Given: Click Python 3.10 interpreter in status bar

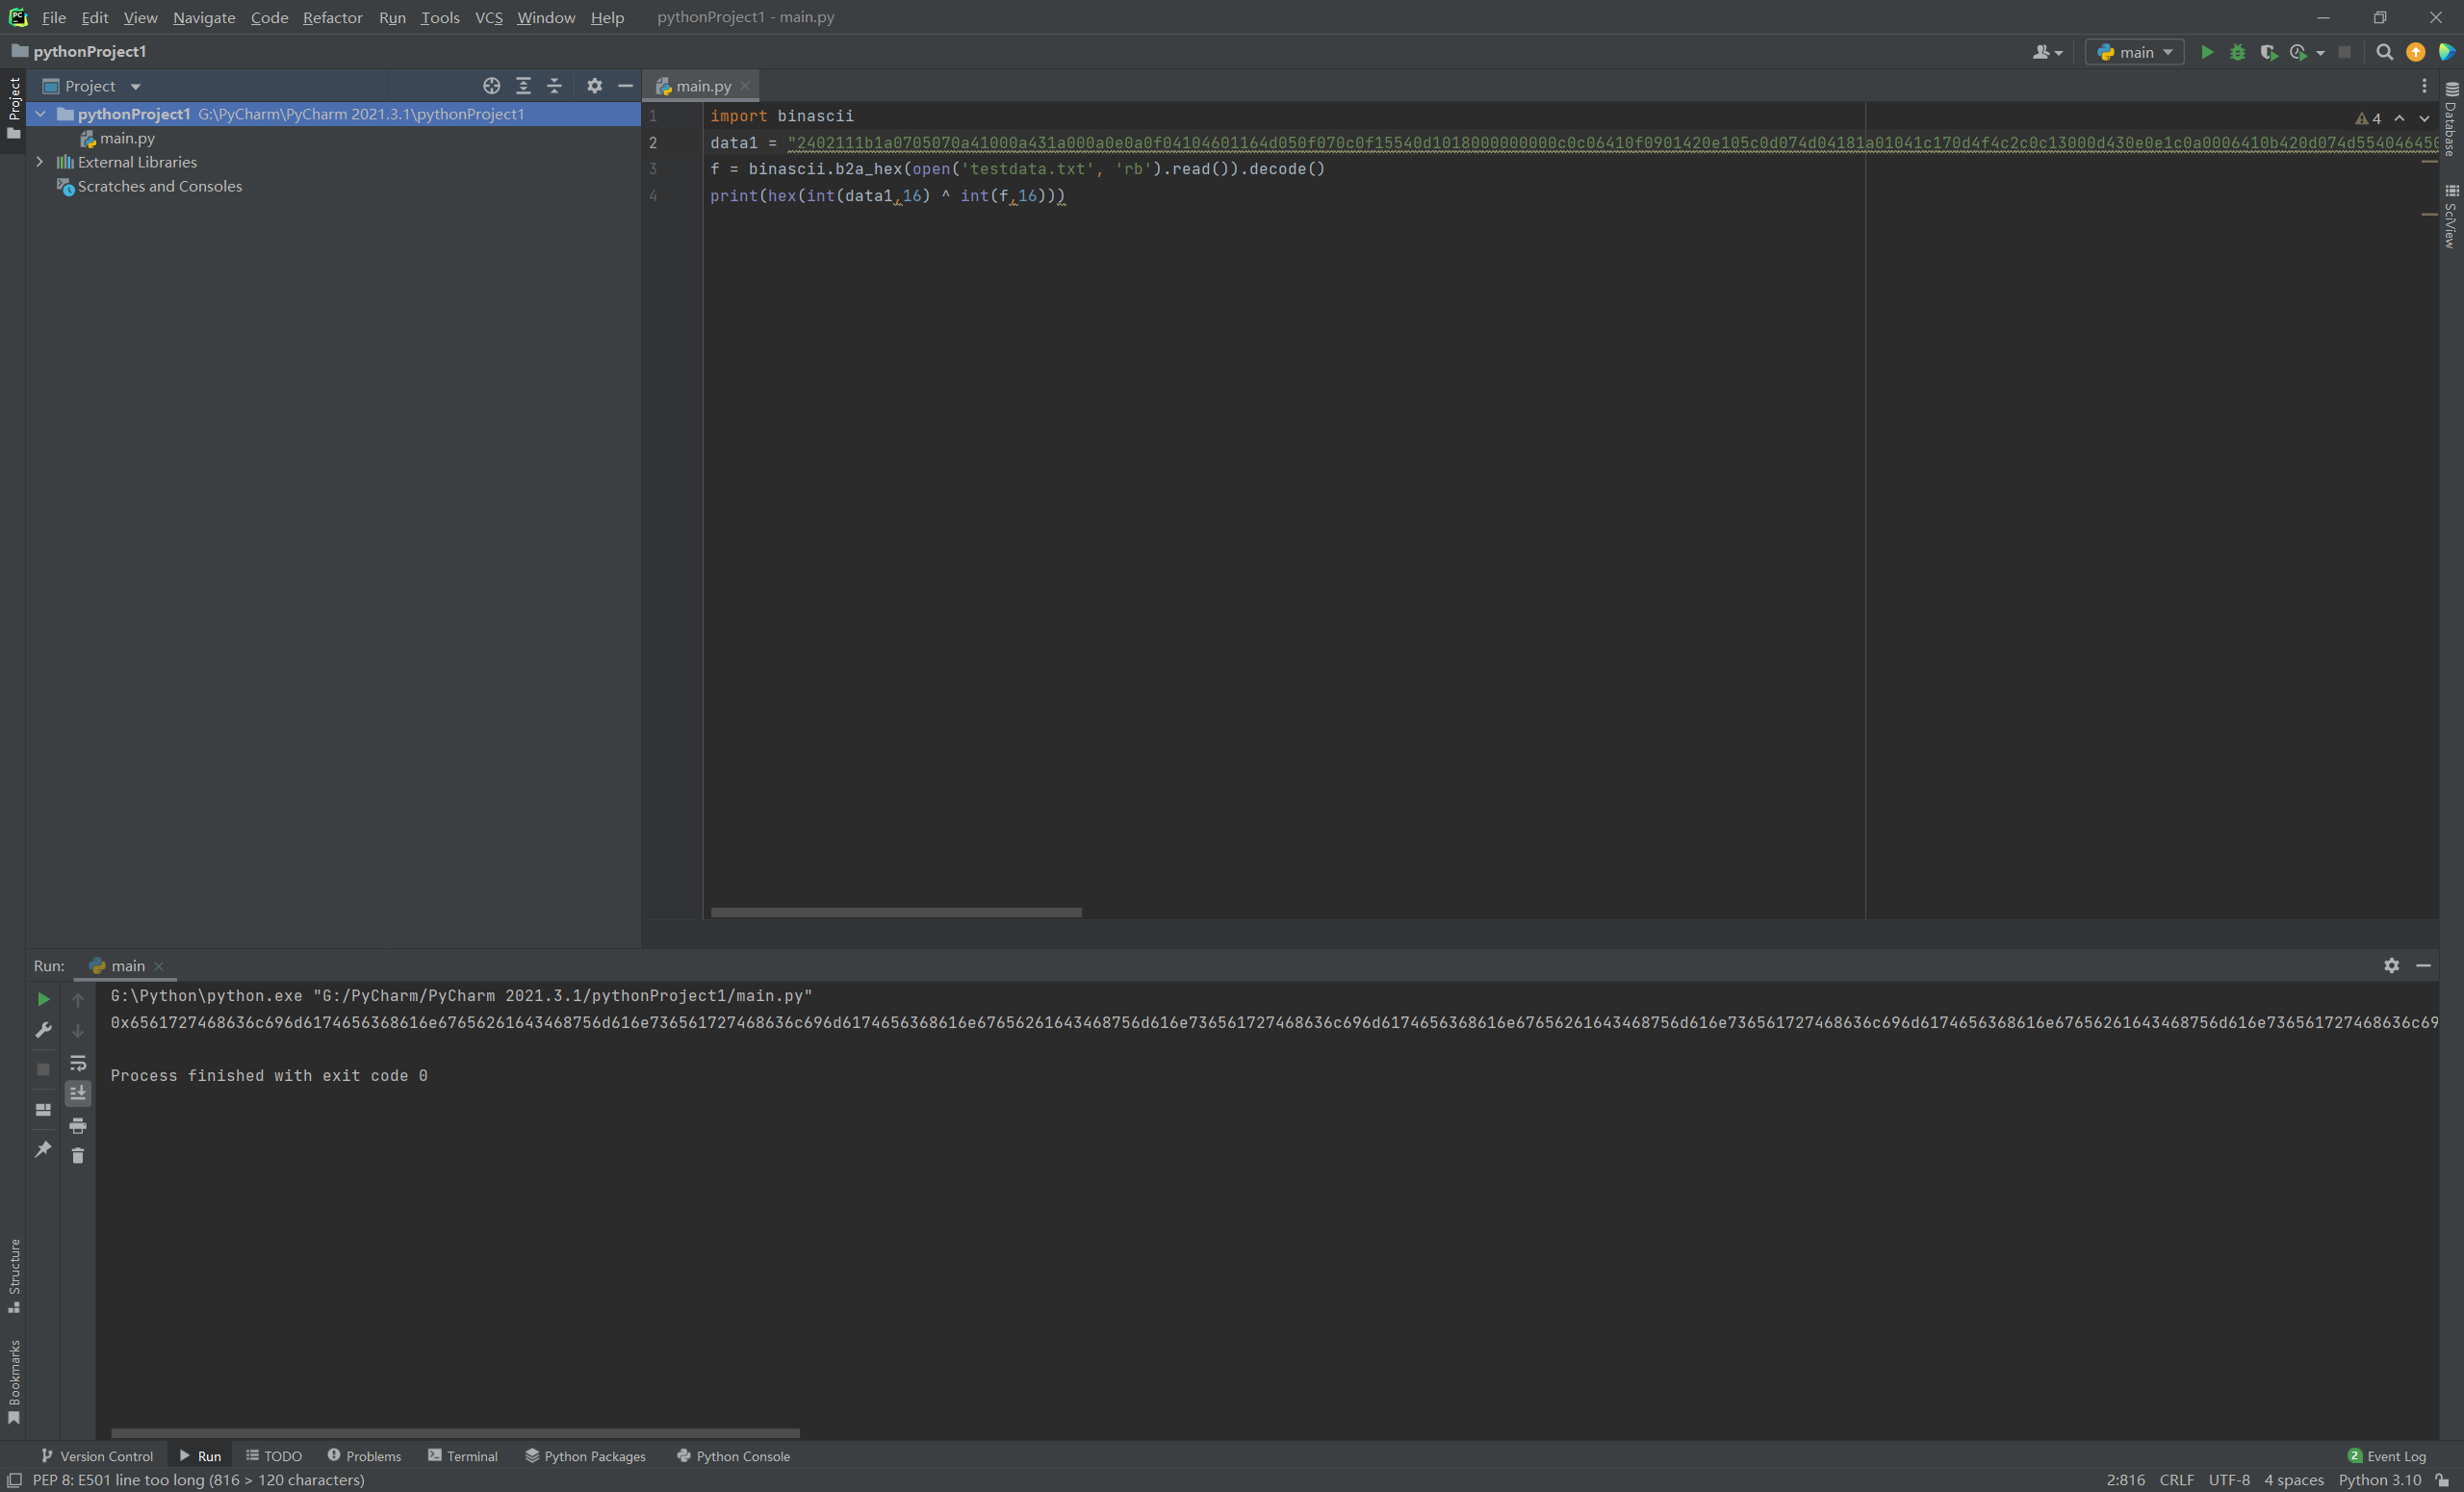Looking at the screenshot, I should tap(2379, 1480).
